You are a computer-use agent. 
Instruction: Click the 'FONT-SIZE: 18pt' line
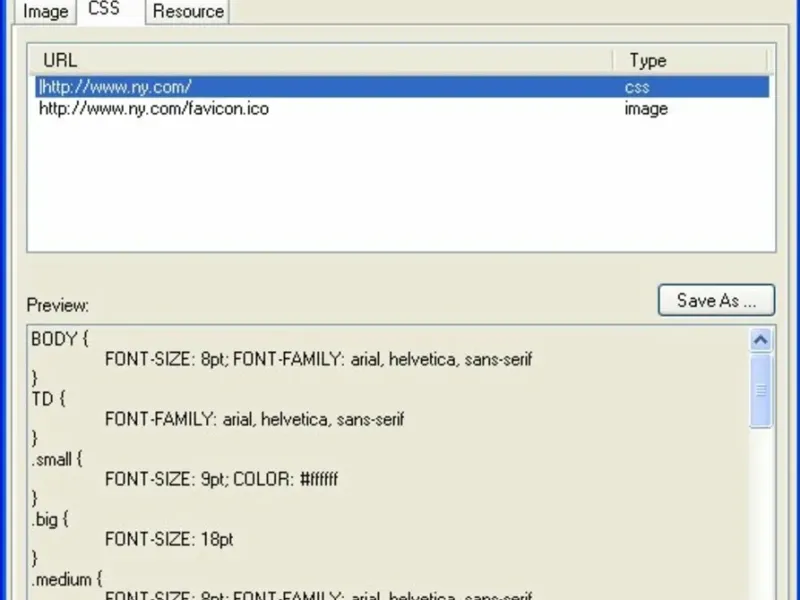tap(169, 539)
